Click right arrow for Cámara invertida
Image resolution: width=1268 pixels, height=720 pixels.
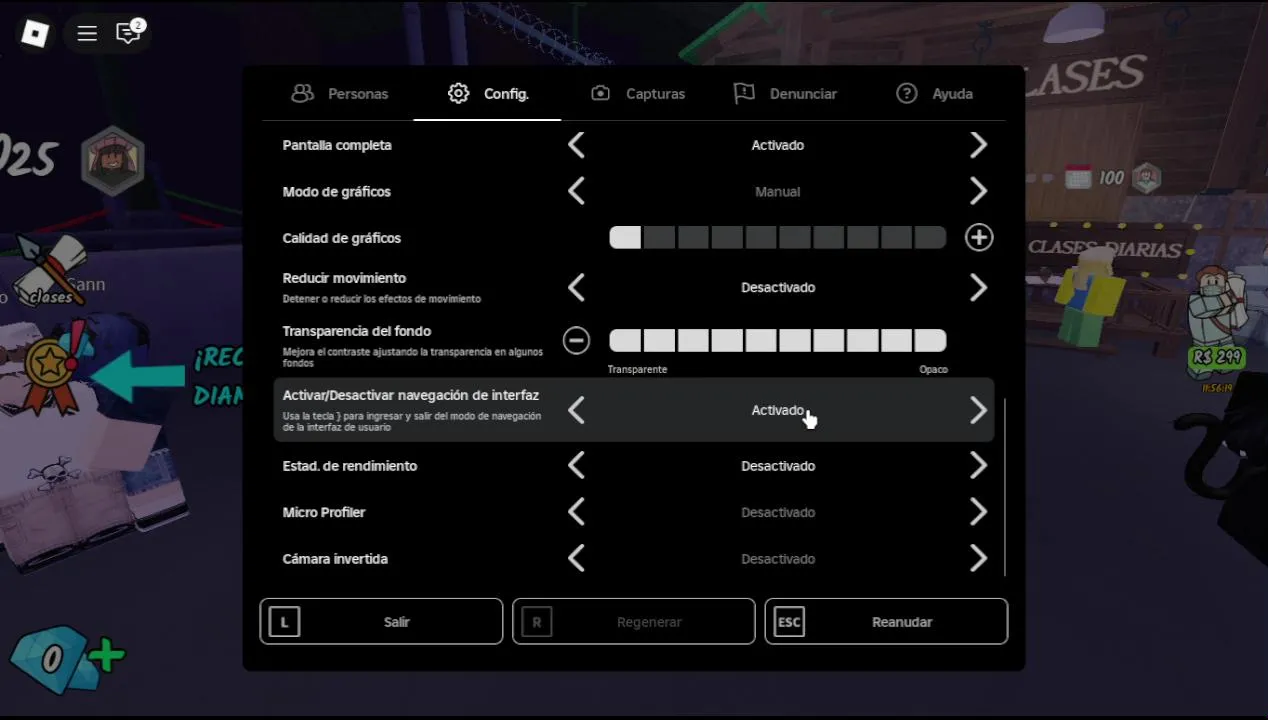pos(978,559)
